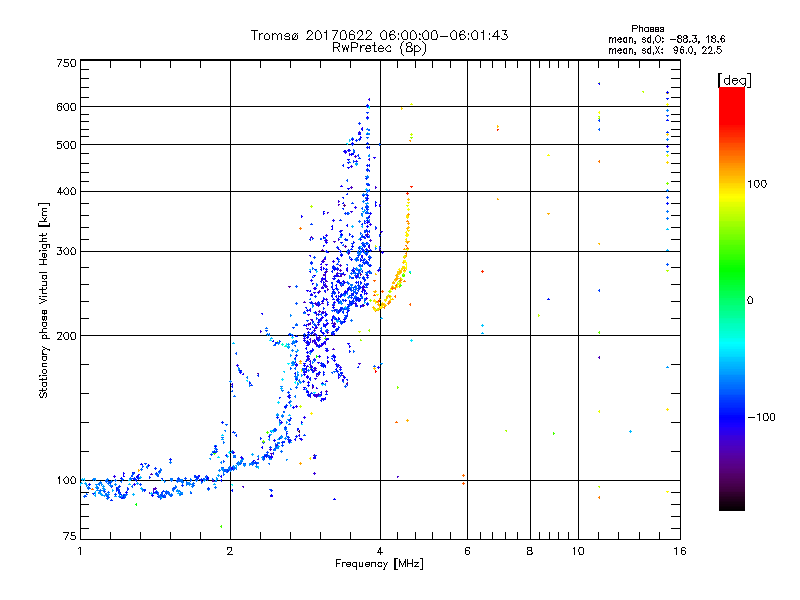Click the colorbar "-100" degree label
The height and width of the screenshot is (600, 800).
pos(761,417)
